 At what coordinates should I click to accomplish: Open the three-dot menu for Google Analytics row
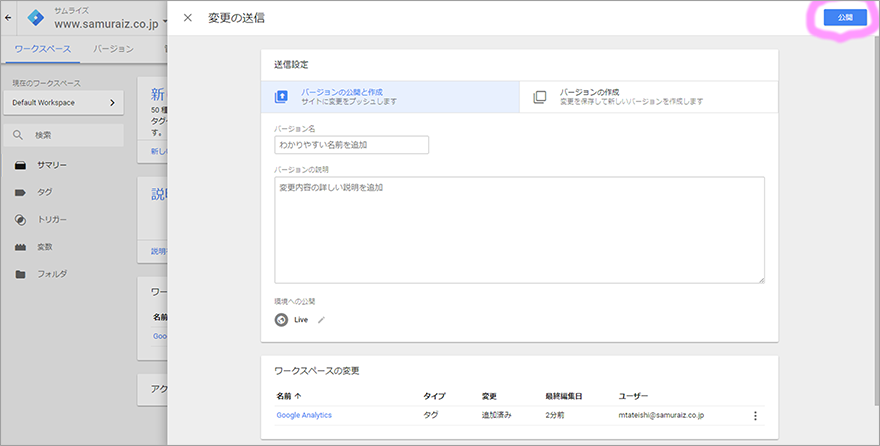(x=755, y=415)
